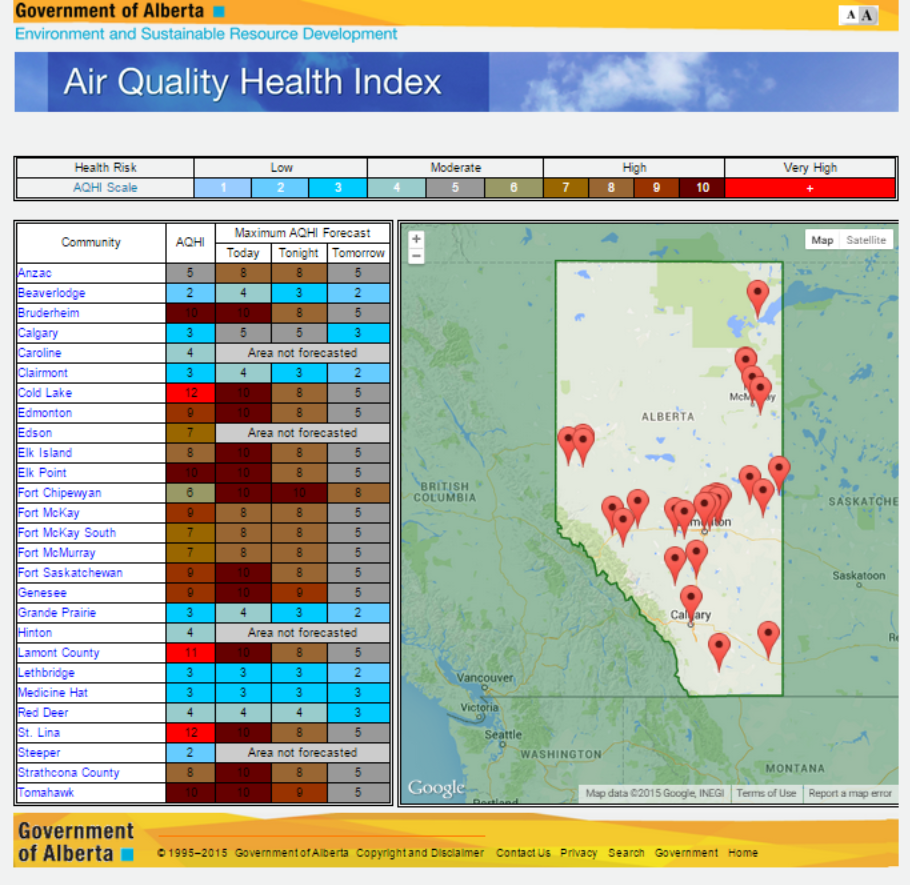
Task: Open the Caroline community link
Action: coord(39,353)
